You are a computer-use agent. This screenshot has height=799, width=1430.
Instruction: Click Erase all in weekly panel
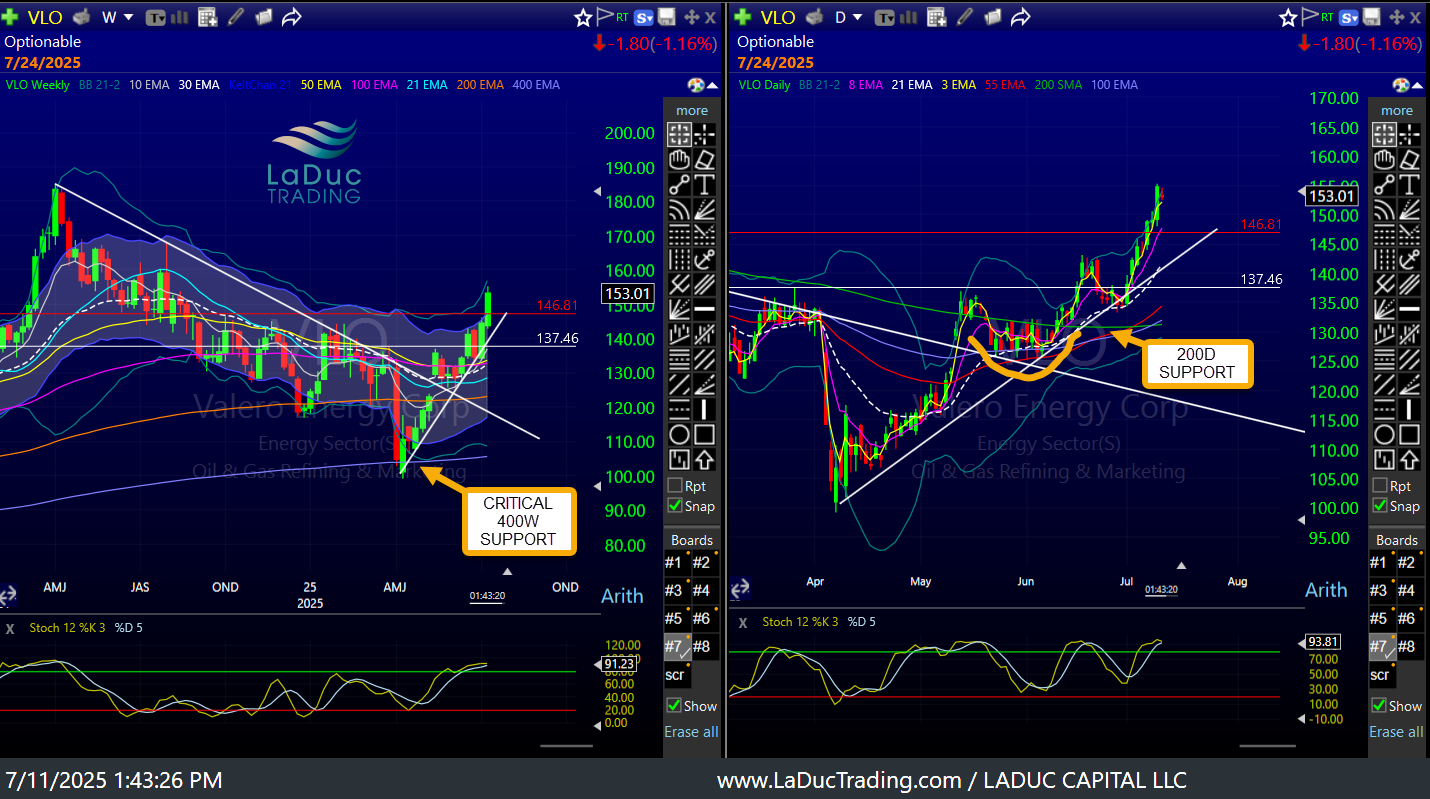[x=692, y=732]
